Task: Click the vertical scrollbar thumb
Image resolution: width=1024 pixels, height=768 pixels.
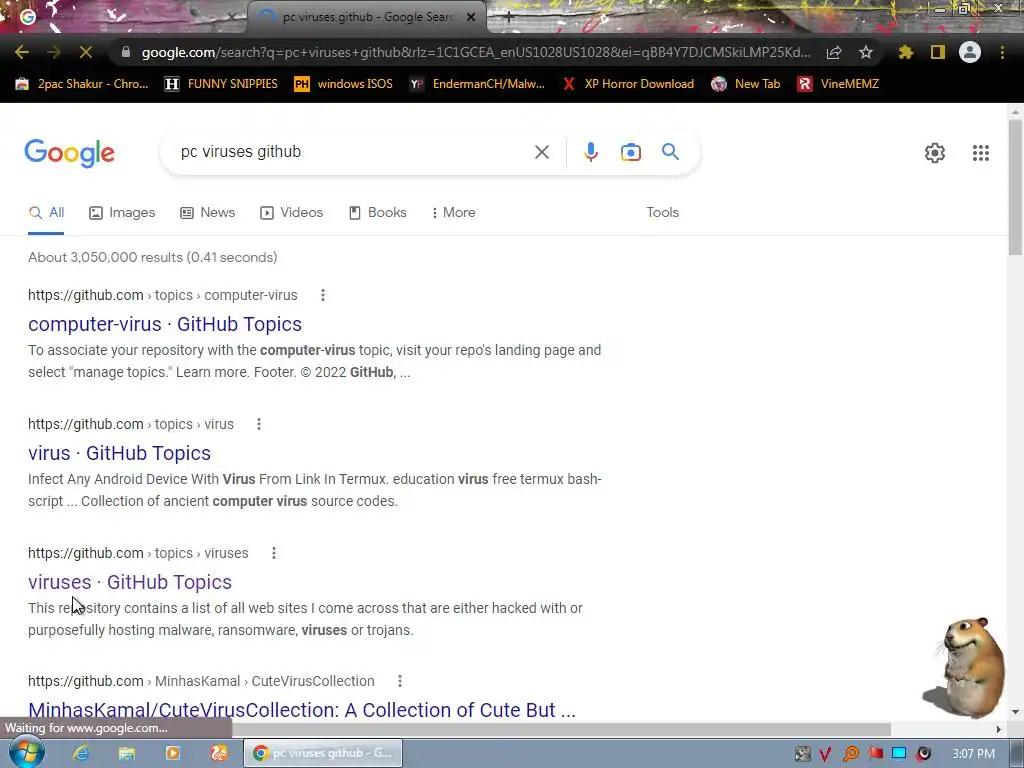Action: click(x=1015, y=188)
